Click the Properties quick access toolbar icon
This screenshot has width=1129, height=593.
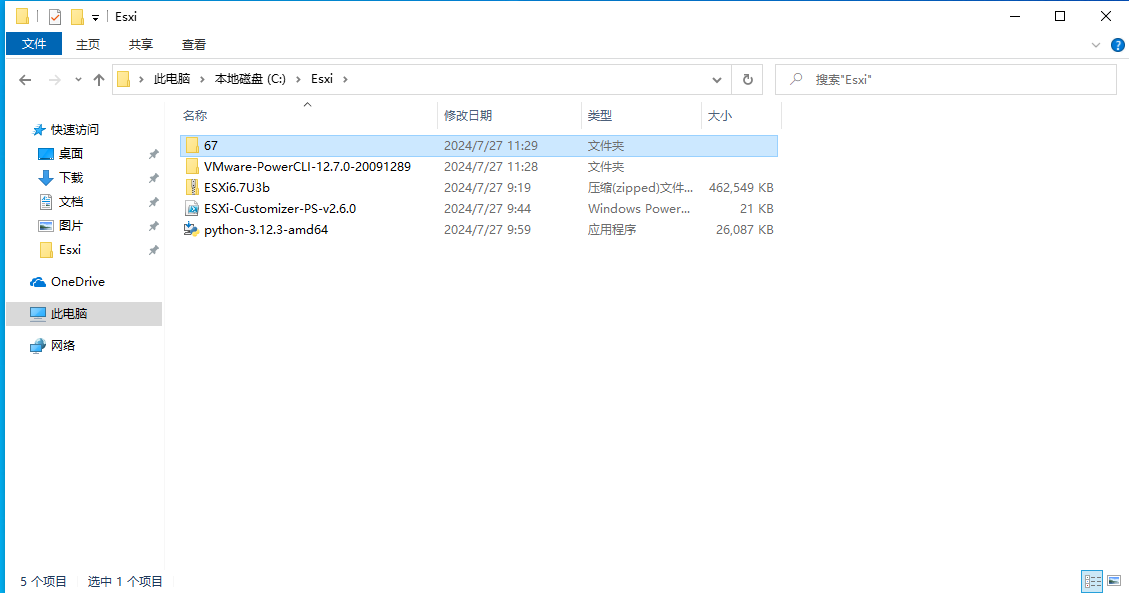(x=55, y=17)
